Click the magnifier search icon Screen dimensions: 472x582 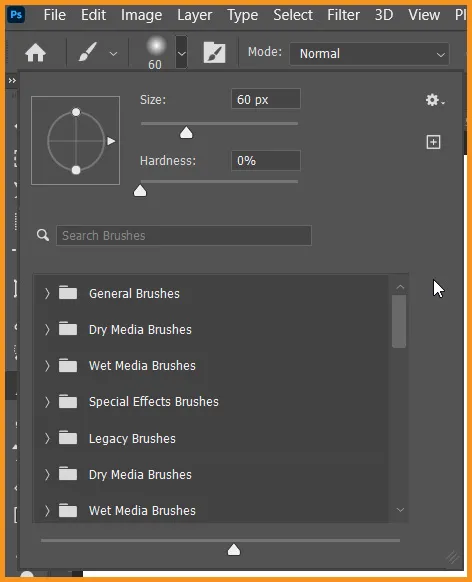[43, 235]
